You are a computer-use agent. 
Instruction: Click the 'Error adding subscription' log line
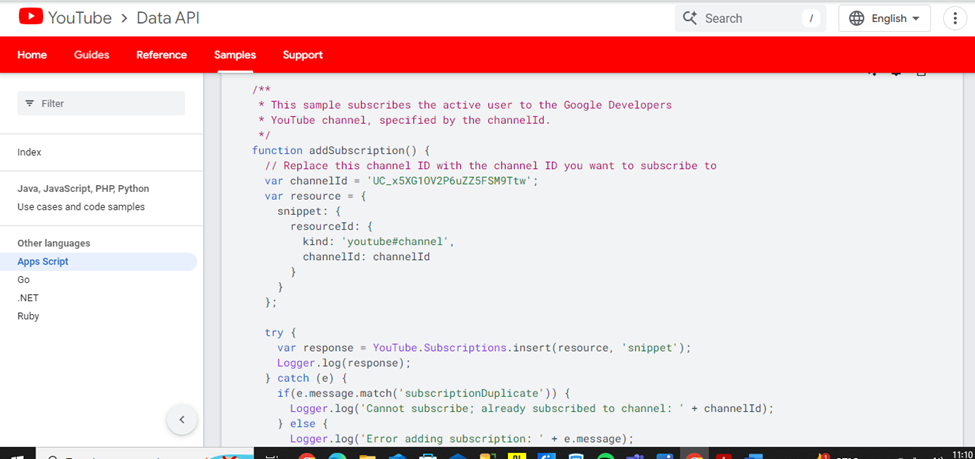461,439
